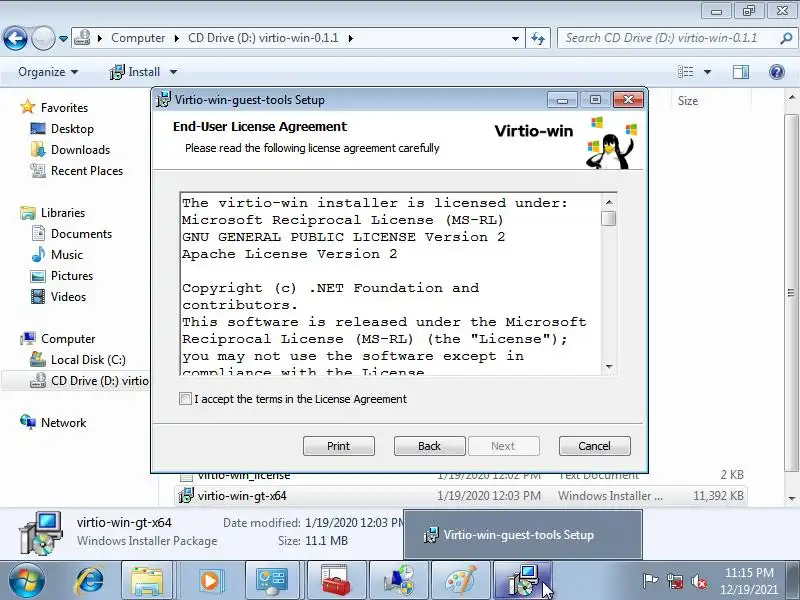Open Explorer Help question mark icon
Viewport: 800px width, 600px height.
tap(777, 72)
